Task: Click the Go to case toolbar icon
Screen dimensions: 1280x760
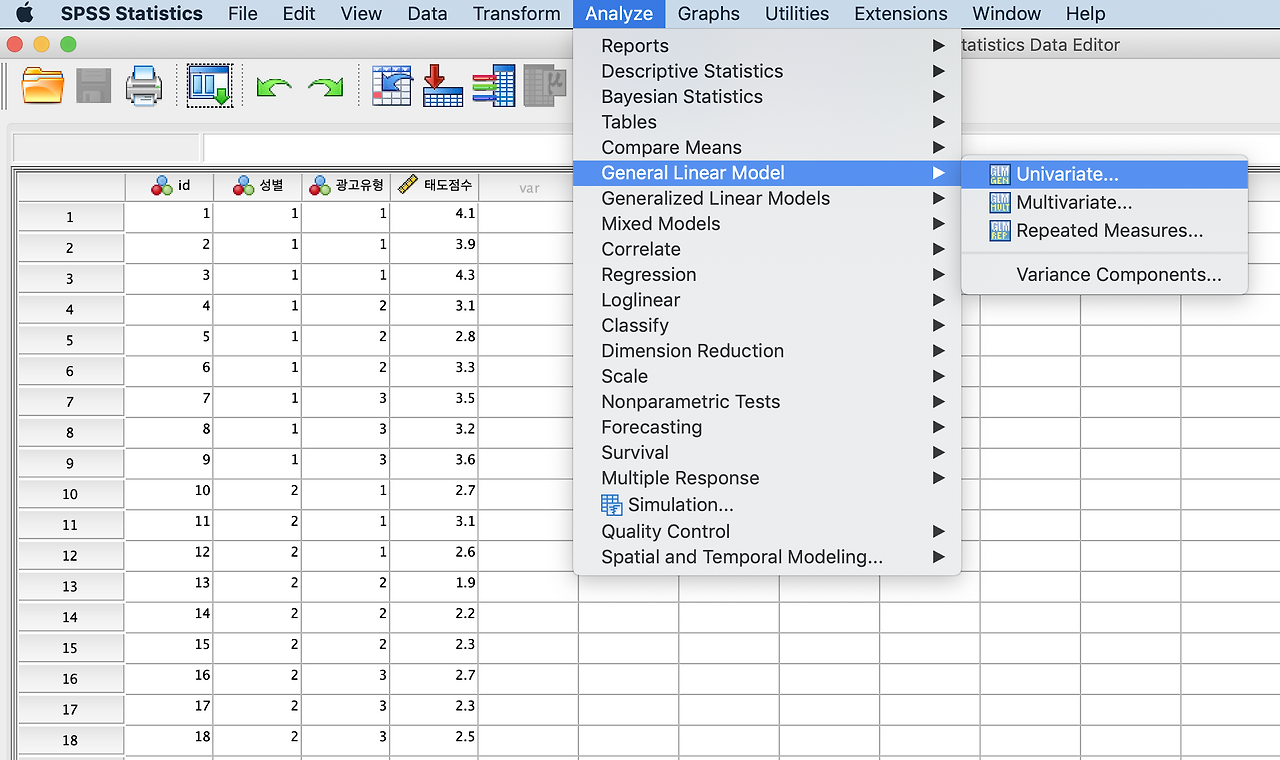Action: click(392, 85)
